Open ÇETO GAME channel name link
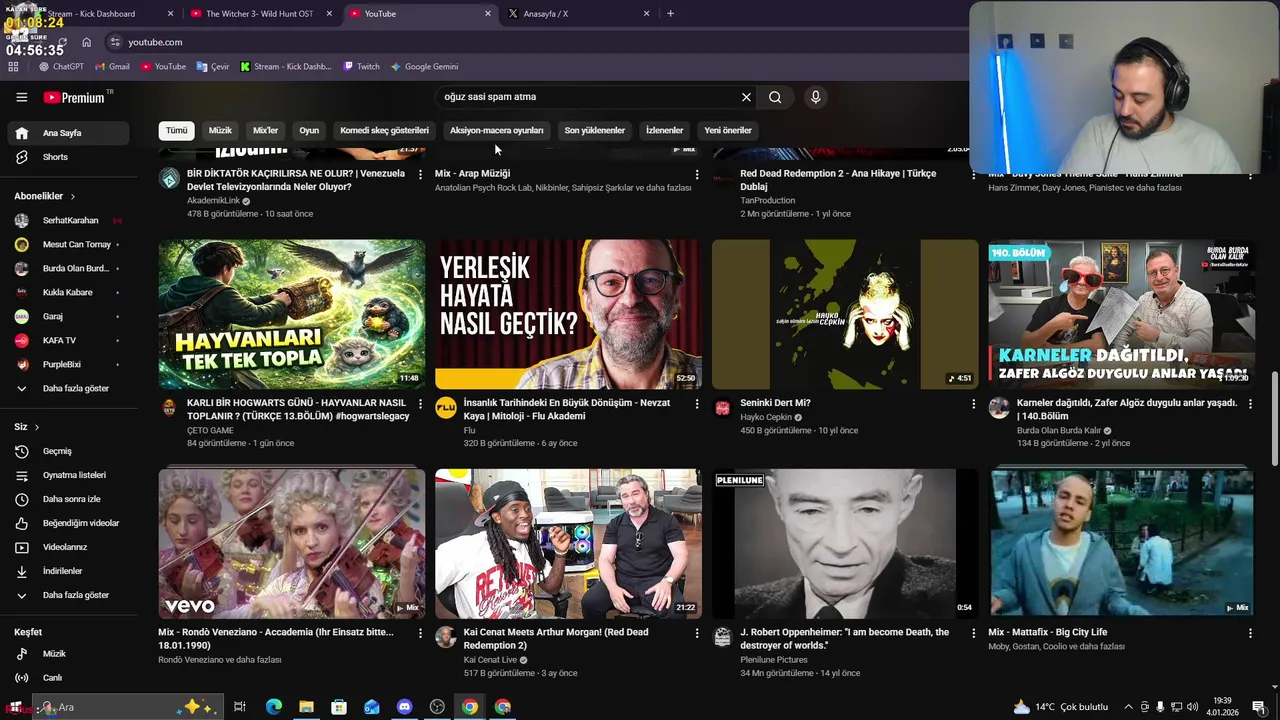This screenshot has width=1280, height=720. click(210, 431)
